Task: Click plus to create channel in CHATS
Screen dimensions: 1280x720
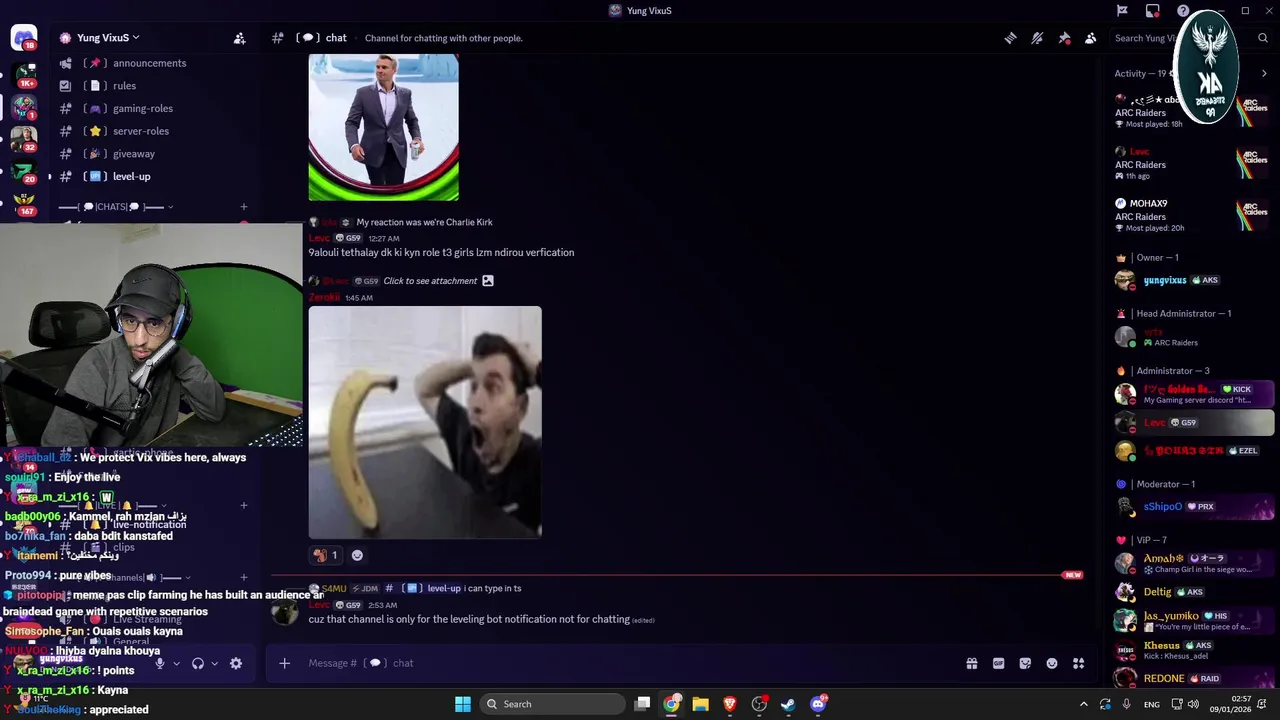Action: click(x=243, y=207)
